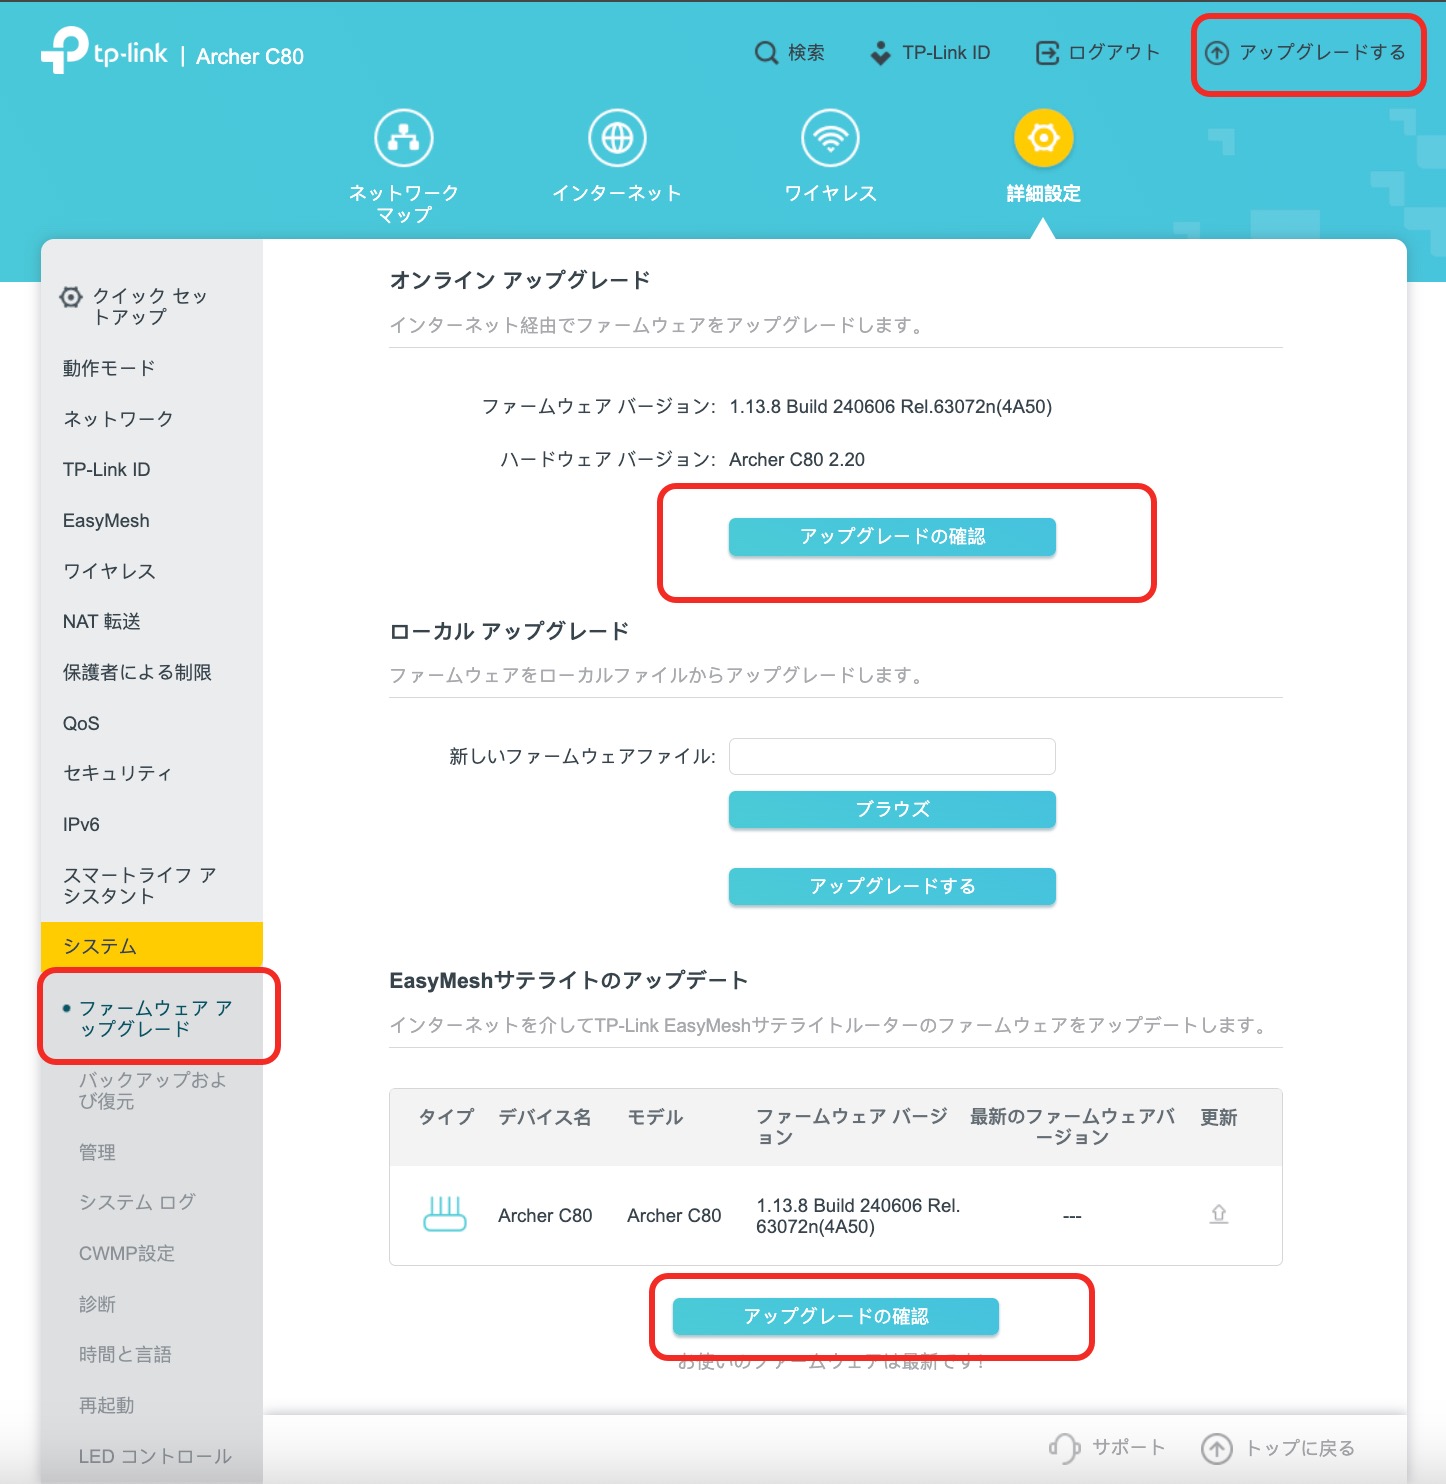Click EasyMesh アップグレードの確認 button
The image size is (1446, 1484).
point(836,1316)
